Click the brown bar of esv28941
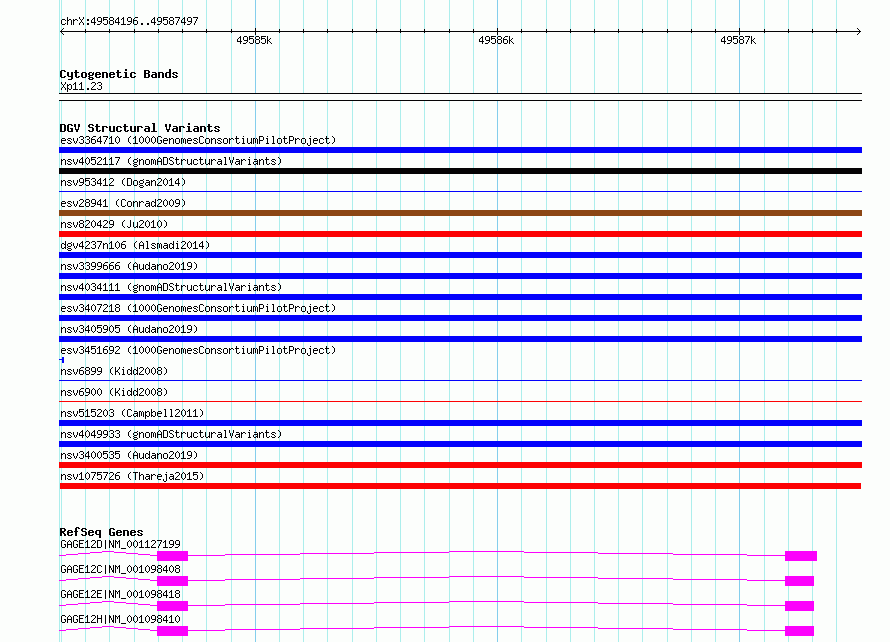890x642 pixels. click(x=460, y=213)
